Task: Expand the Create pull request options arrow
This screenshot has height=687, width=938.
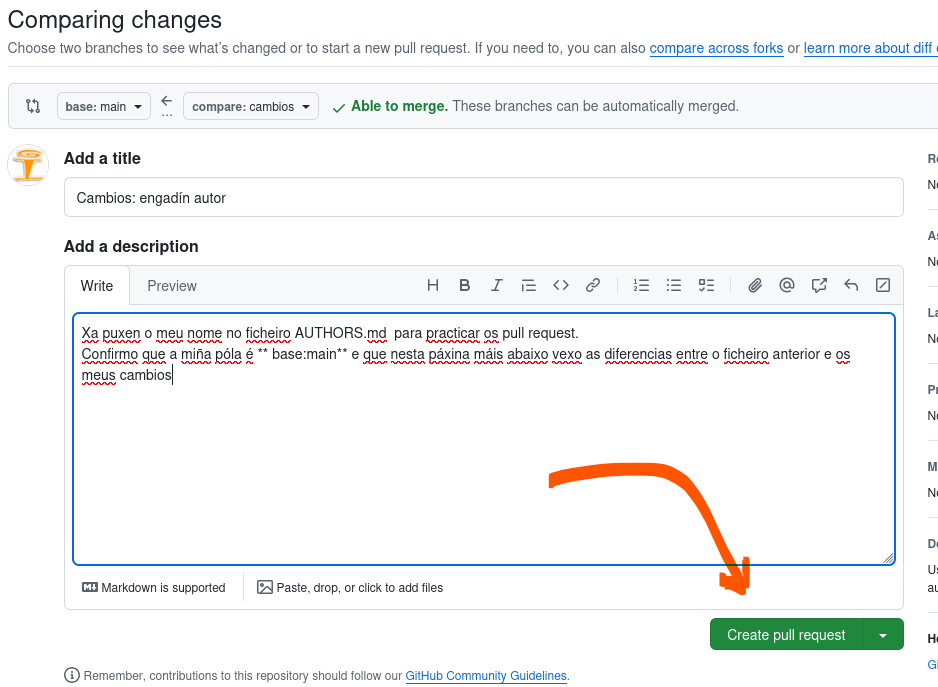Action: coord(882,635)
